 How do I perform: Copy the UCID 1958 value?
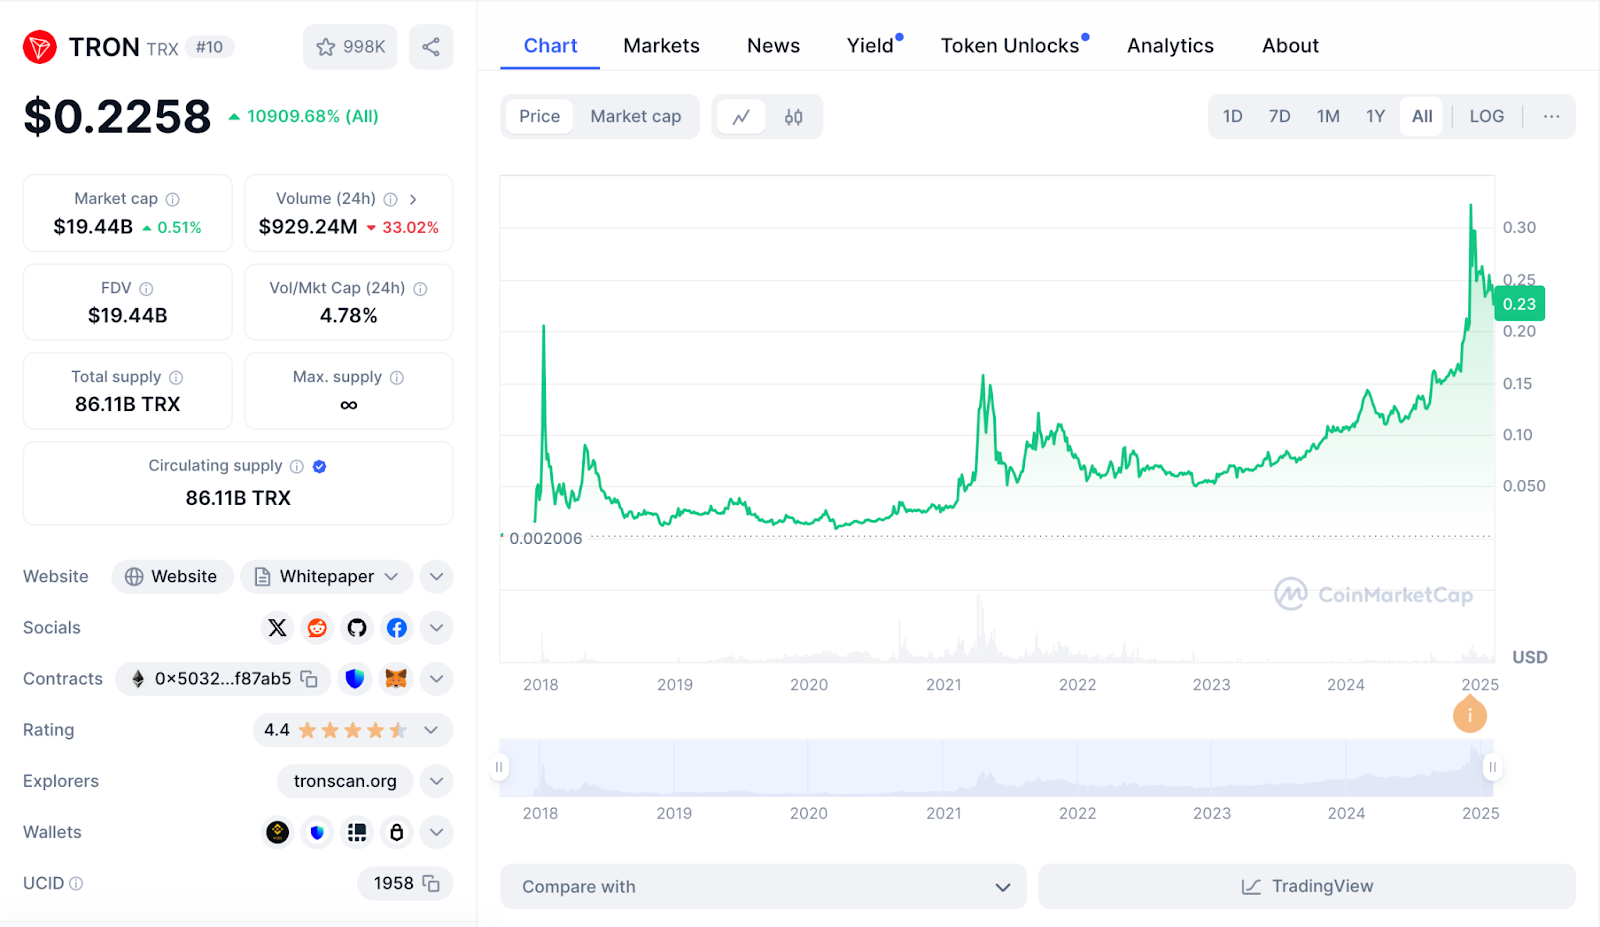431,883
